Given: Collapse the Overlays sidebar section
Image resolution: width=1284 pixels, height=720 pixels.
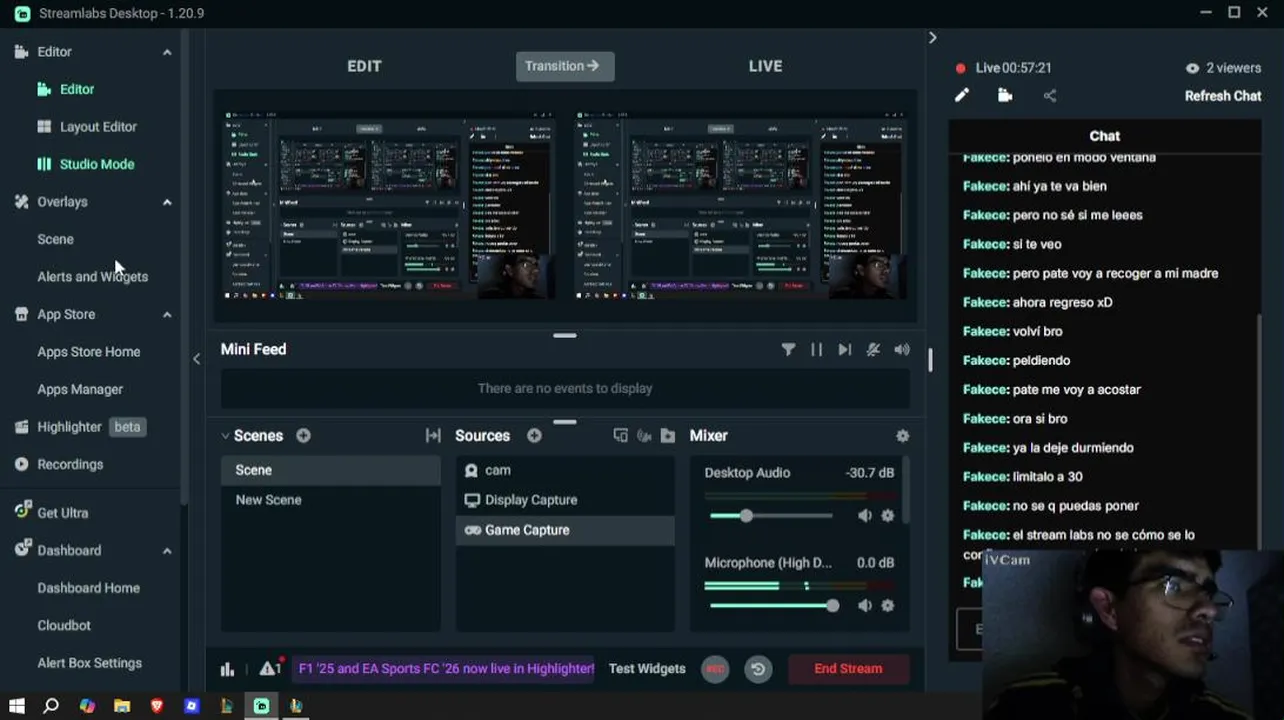Looking at the screenshot, I should [x=167, y=202].
